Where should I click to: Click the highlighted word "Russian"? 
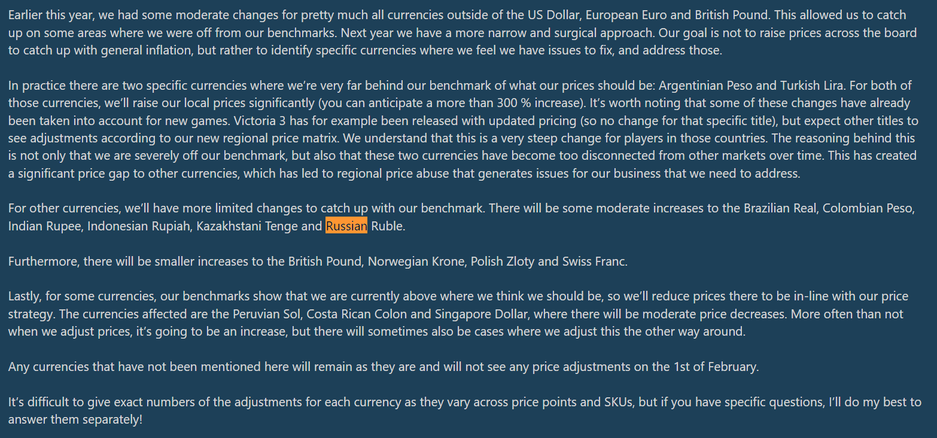click(x=346, y=226)
